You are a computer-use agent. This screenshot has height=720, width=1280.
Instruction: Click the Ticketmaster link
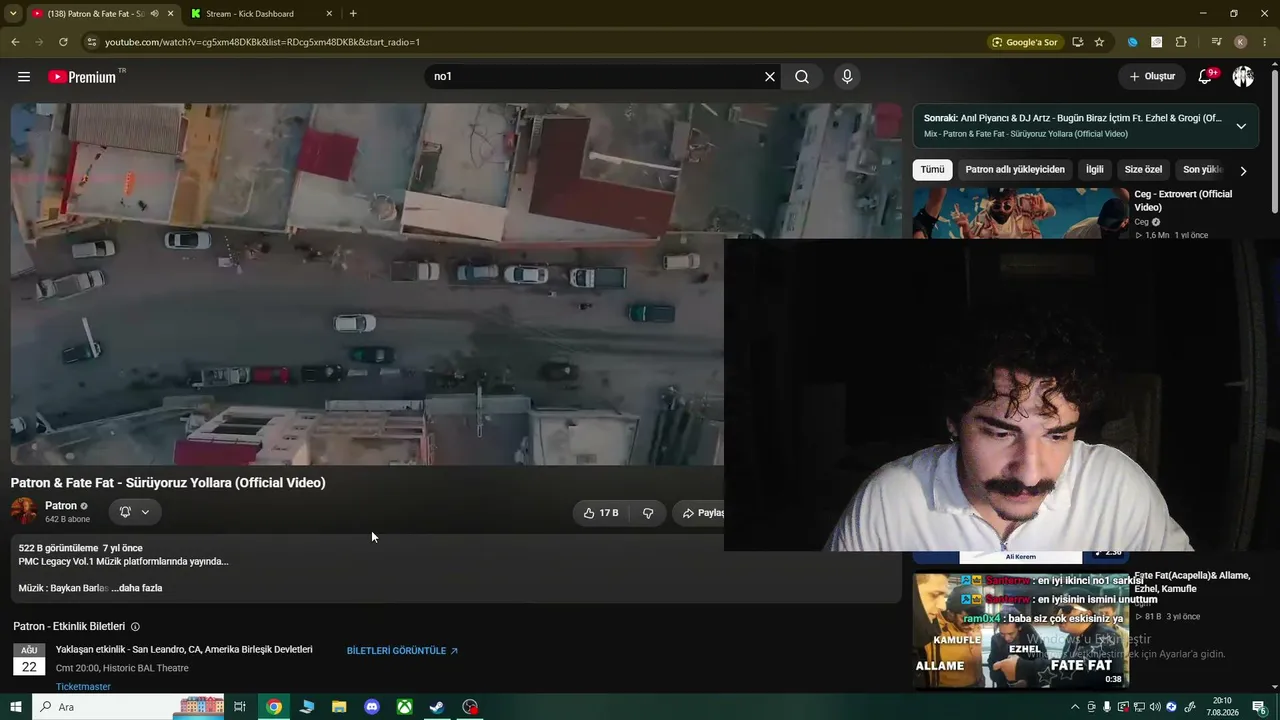83,687
